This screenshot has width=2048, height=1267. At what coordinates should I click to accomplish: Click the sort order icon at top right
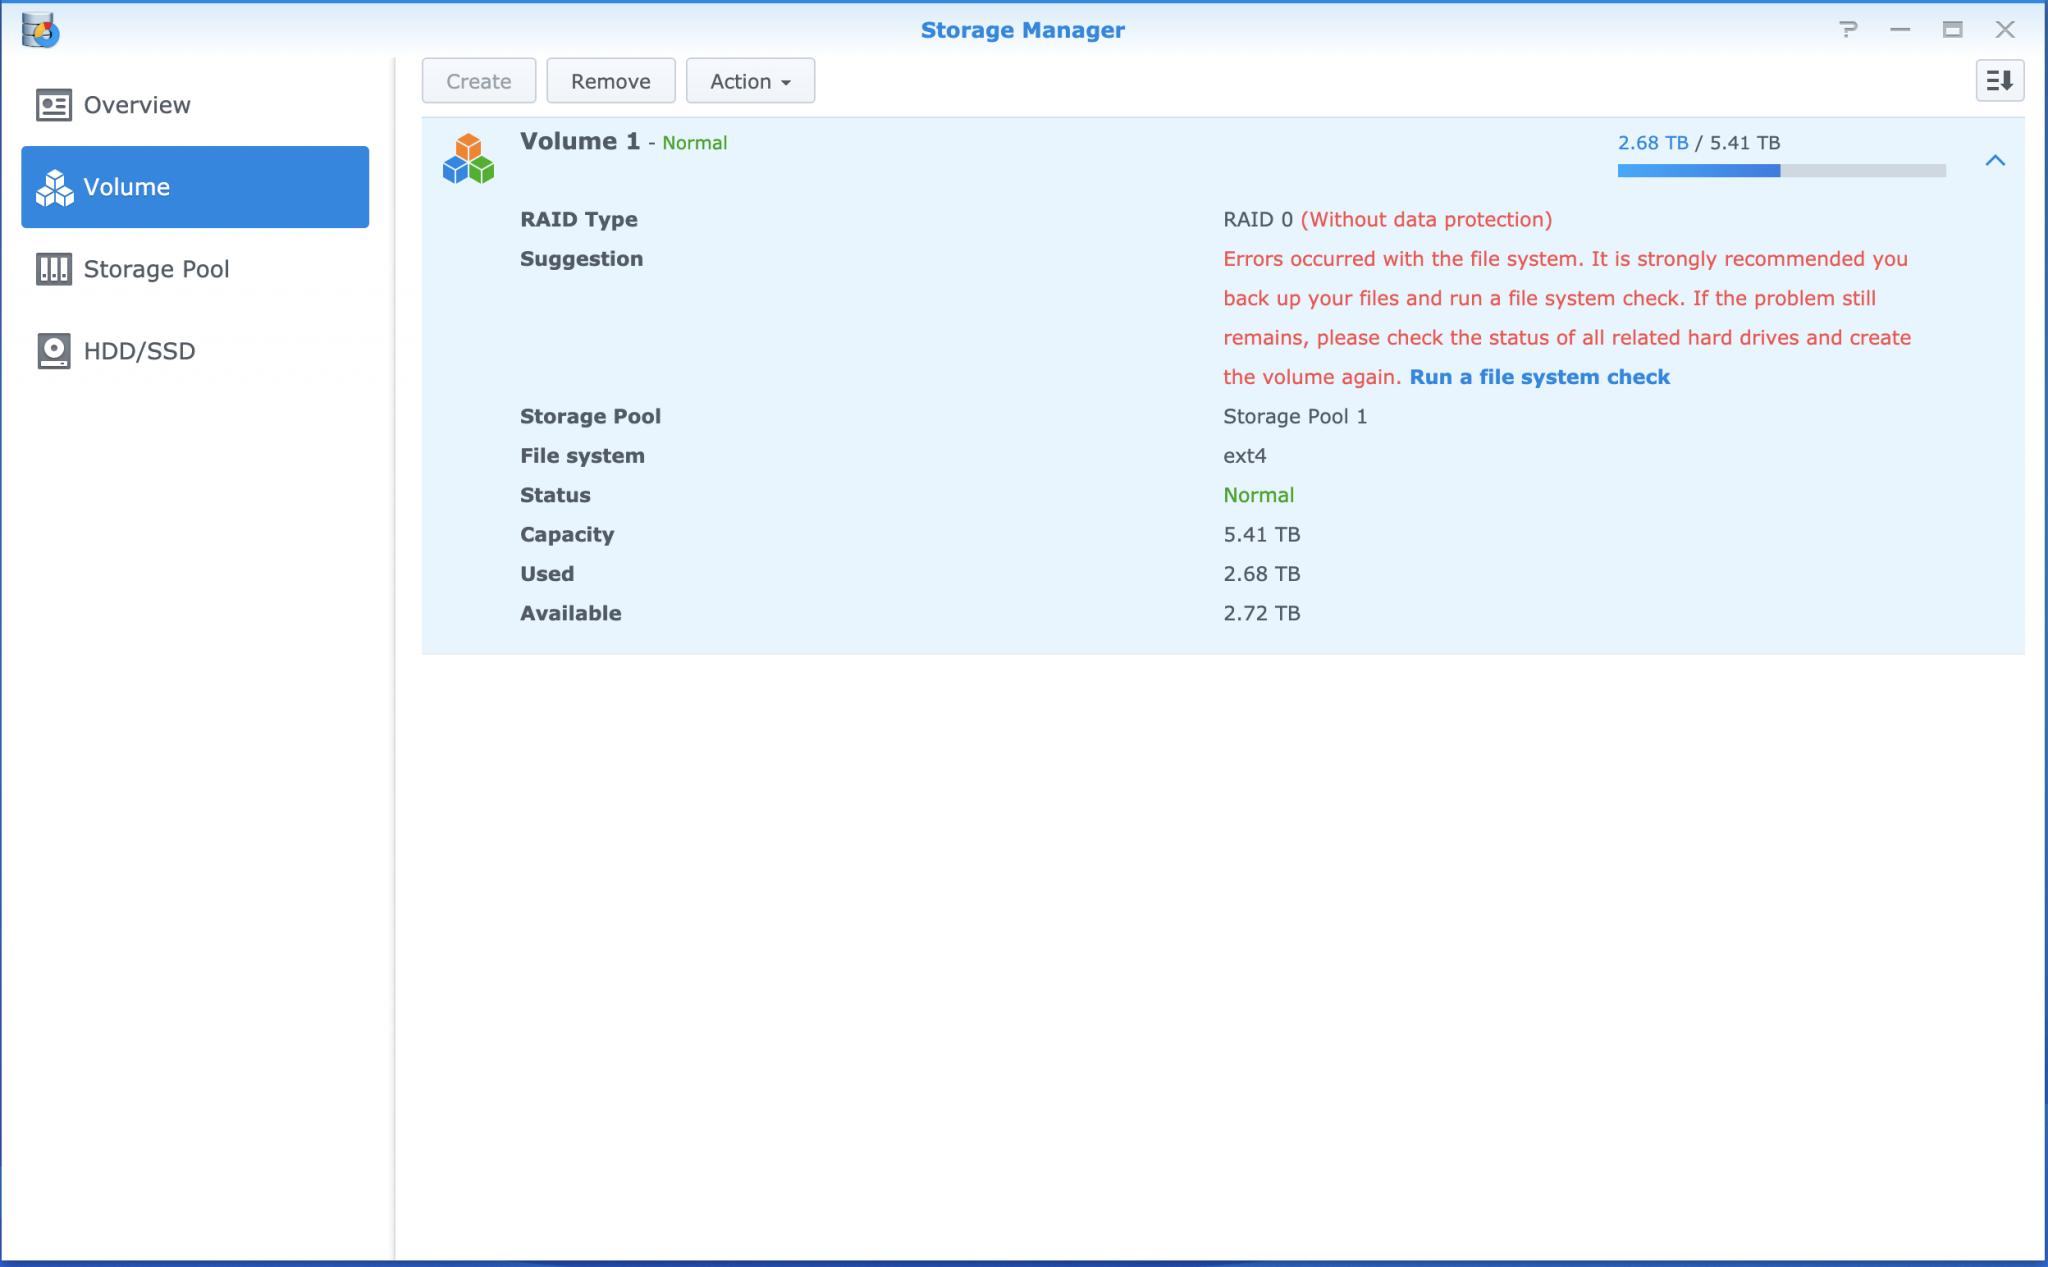2000,81
